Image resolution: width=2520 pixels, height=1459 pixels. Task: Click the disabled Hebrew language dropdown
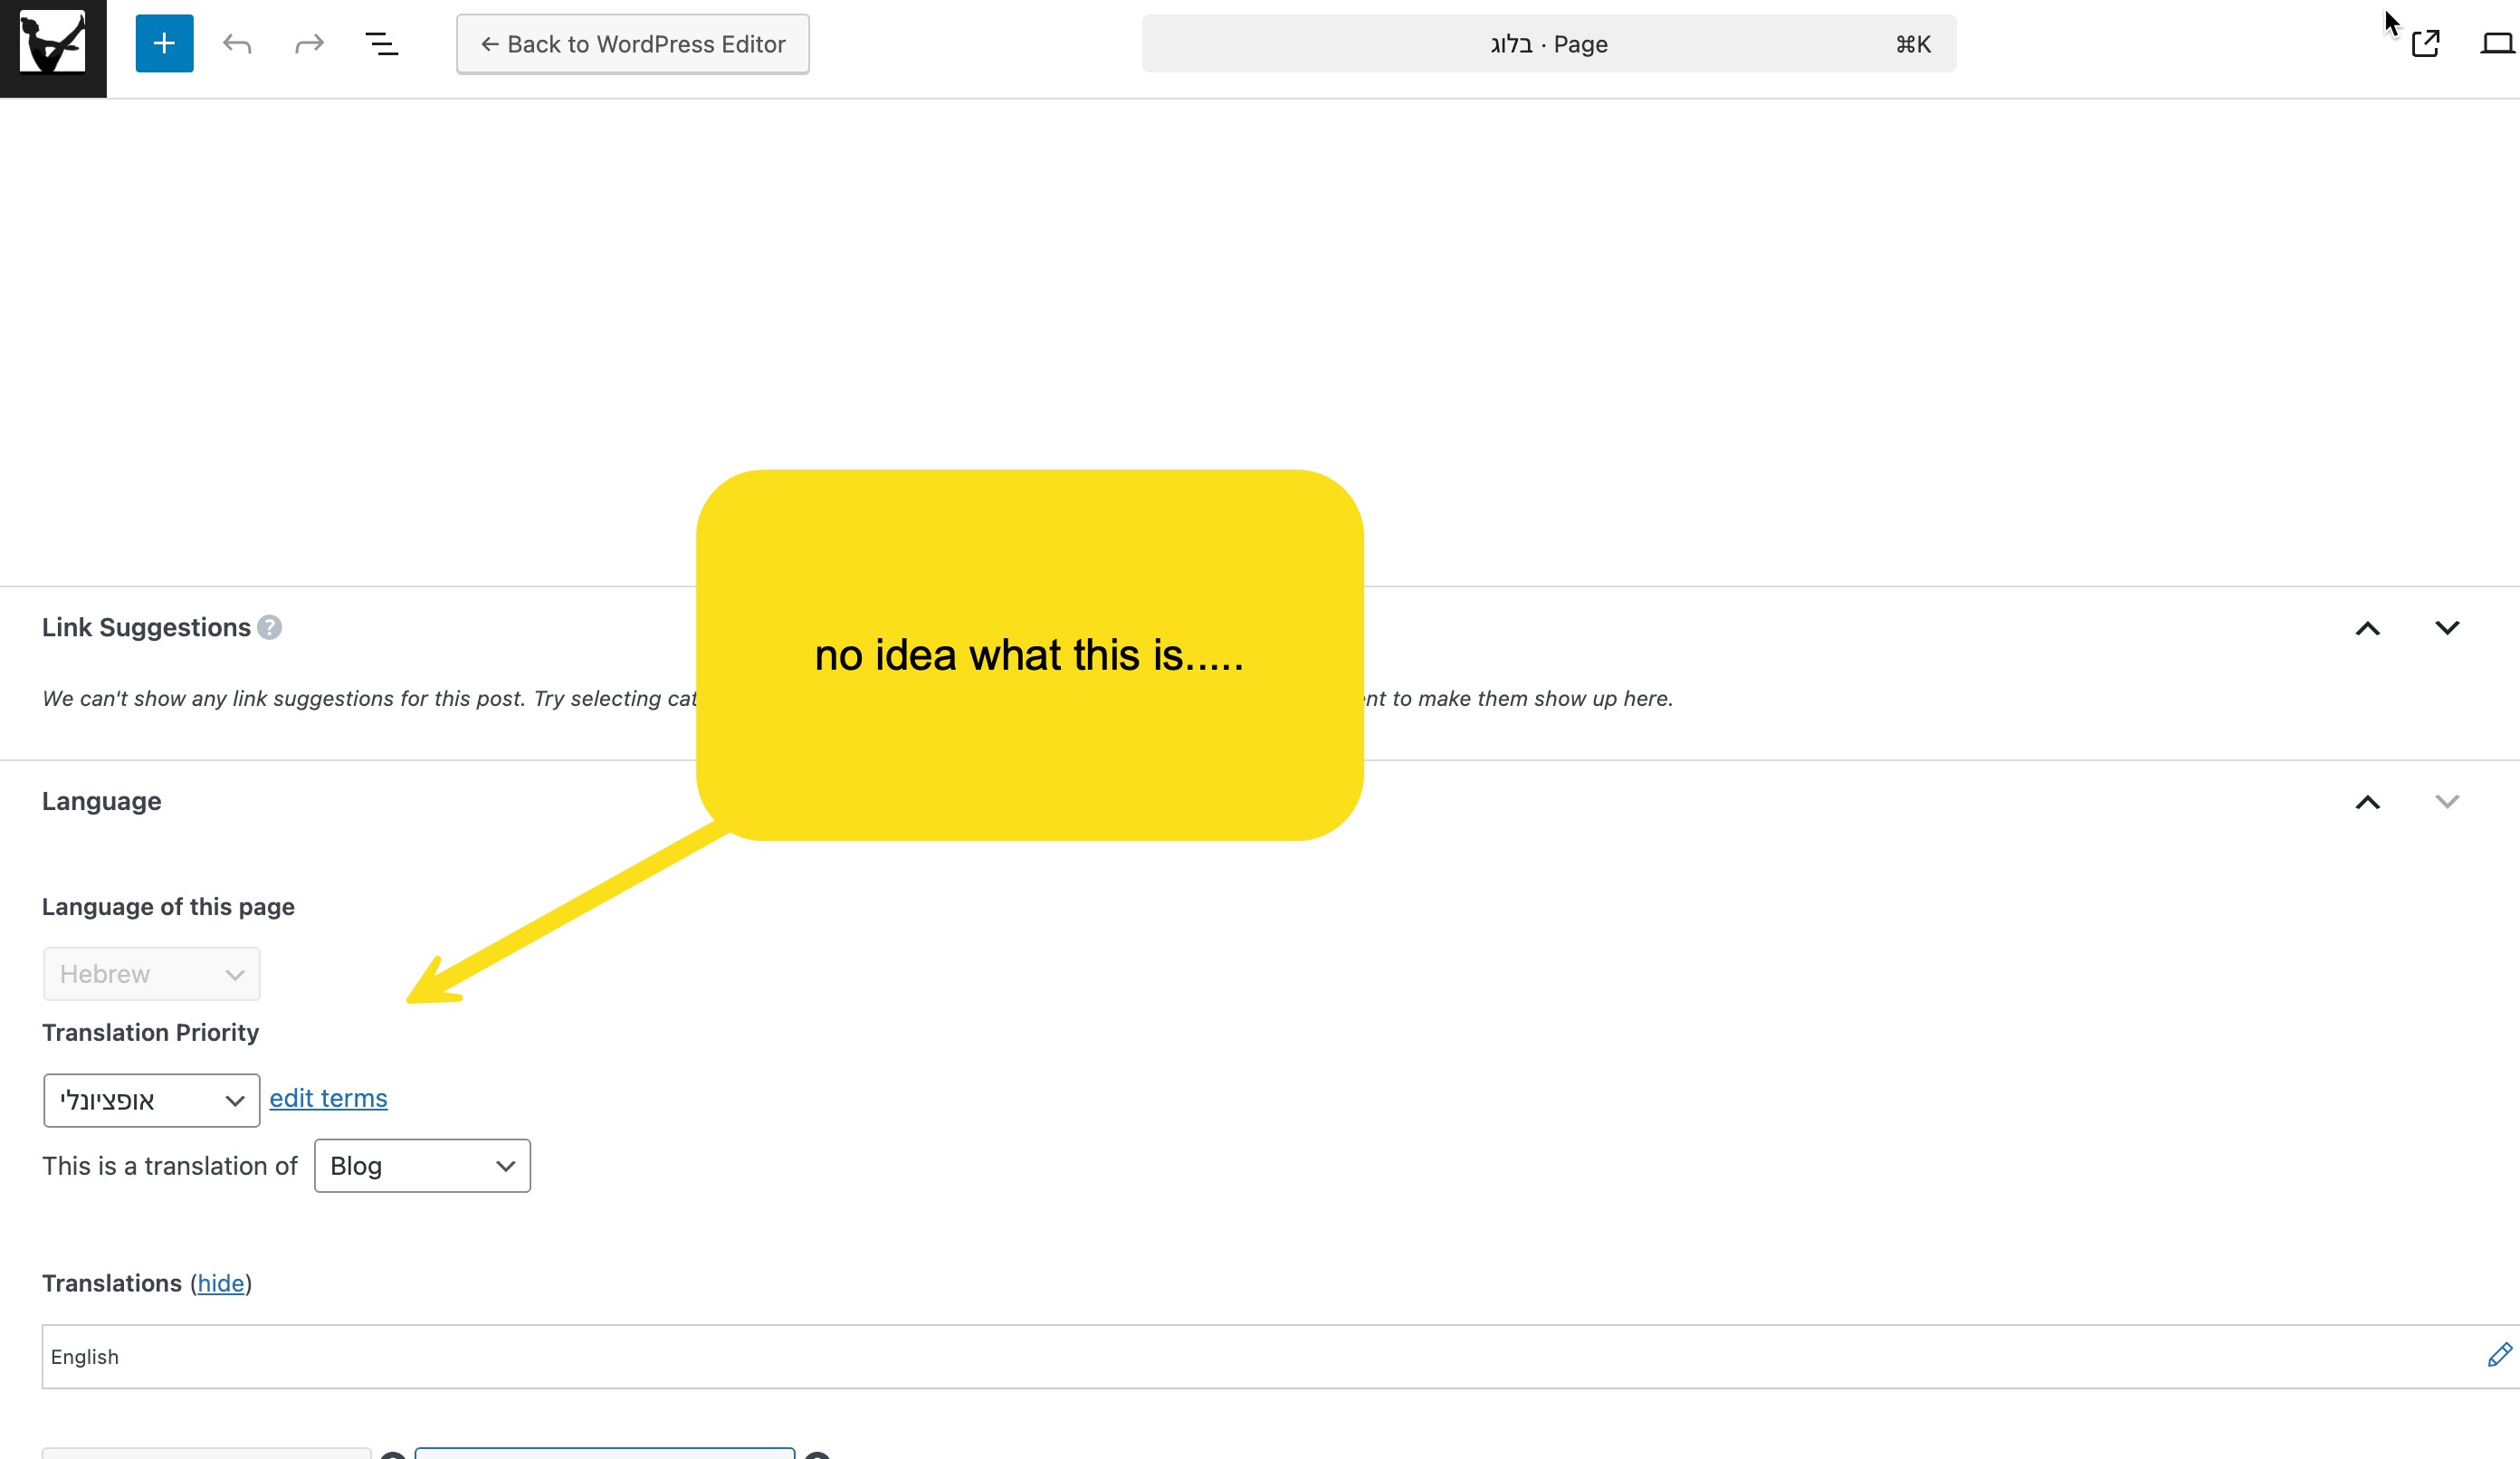pos(151,974)
